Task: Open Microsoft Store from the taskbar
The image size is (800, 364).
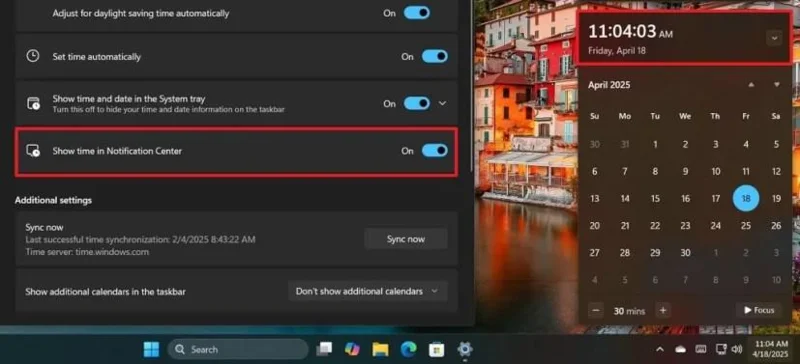Action: 436,349
